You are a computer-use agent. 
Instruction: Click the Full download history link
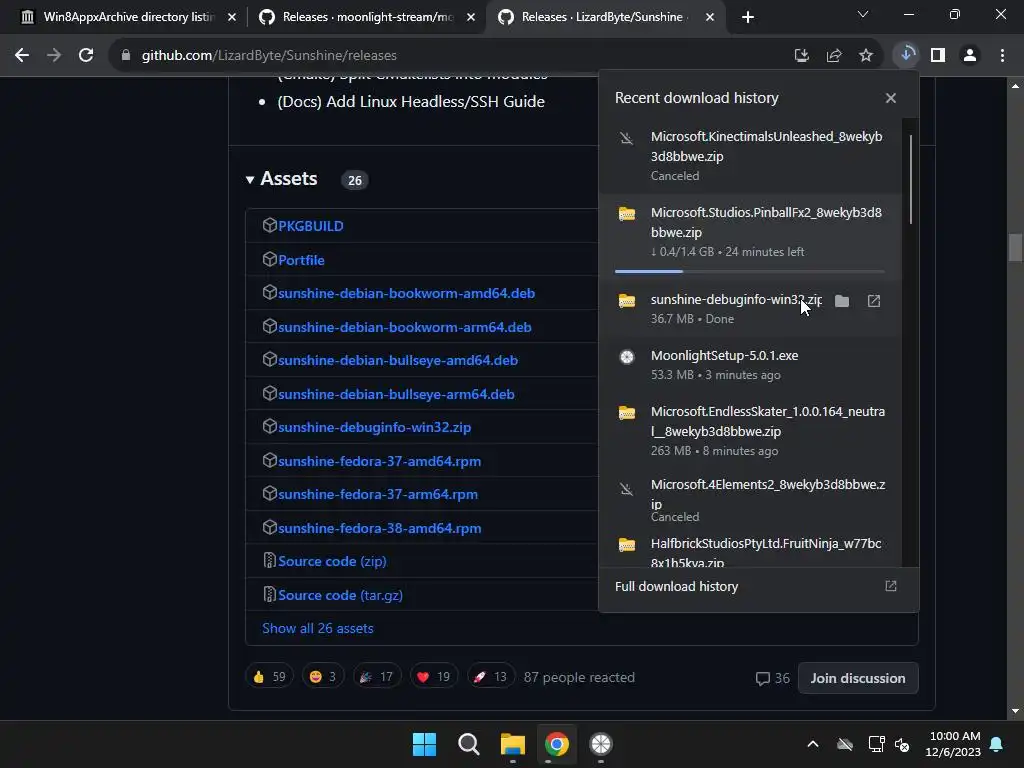(676, 586)
